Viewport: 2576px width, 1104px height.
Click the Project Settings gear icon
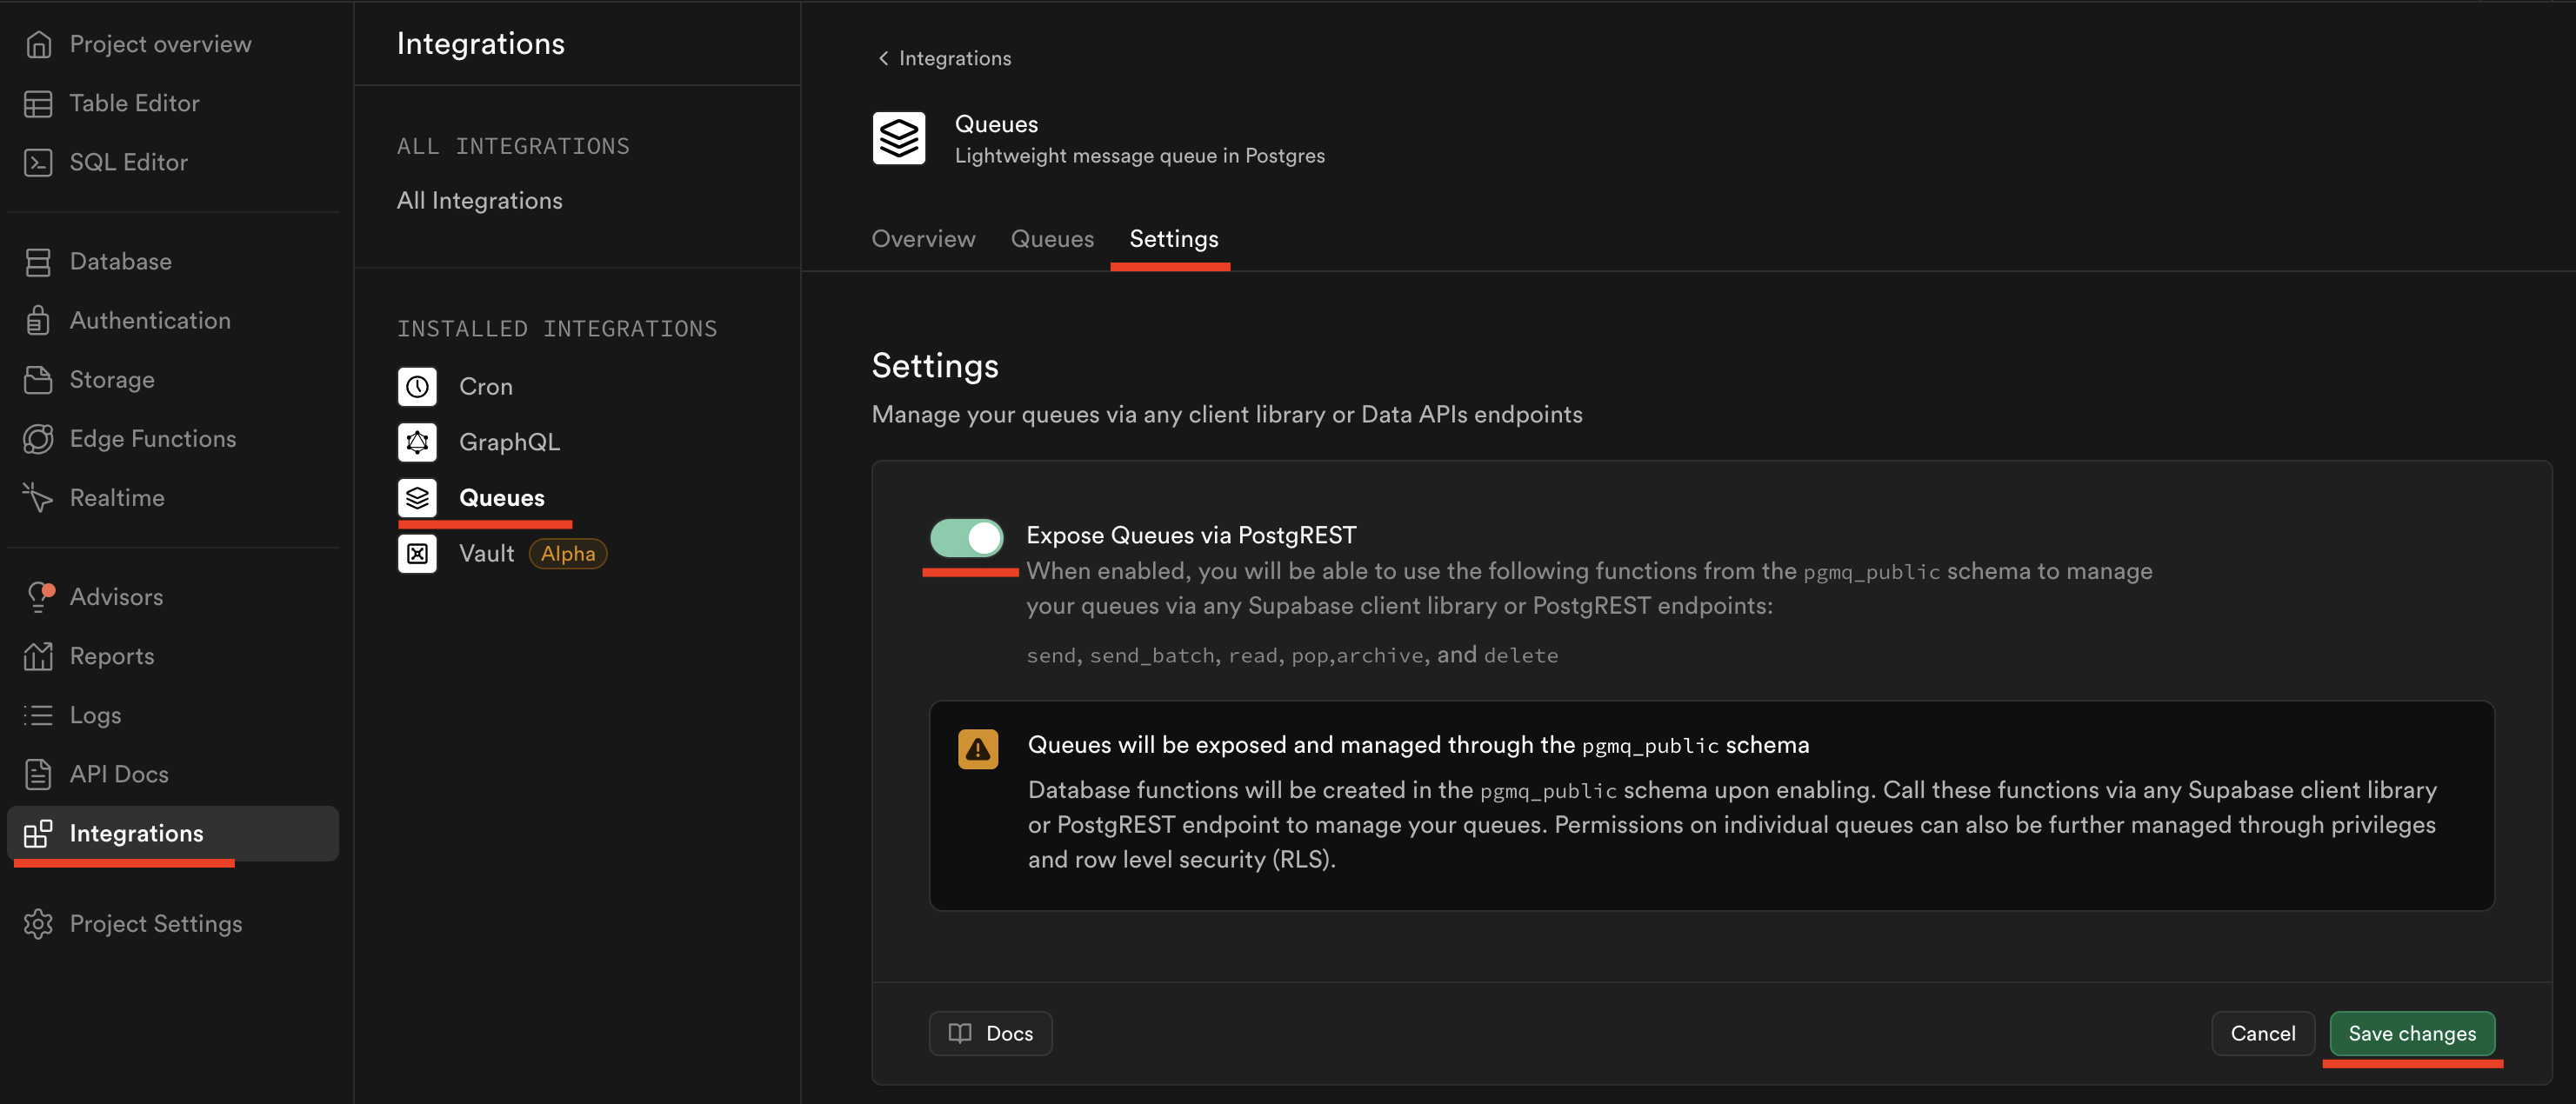(38, 923)
